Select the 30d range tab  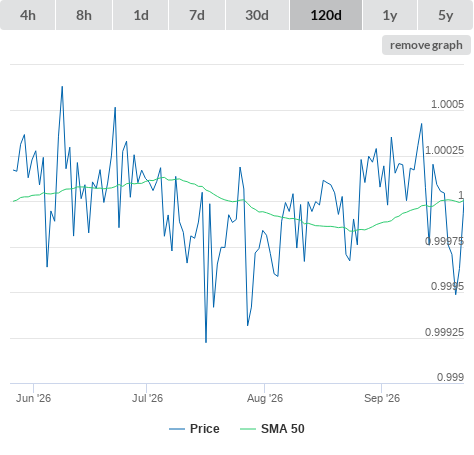[x=257, y=15]
